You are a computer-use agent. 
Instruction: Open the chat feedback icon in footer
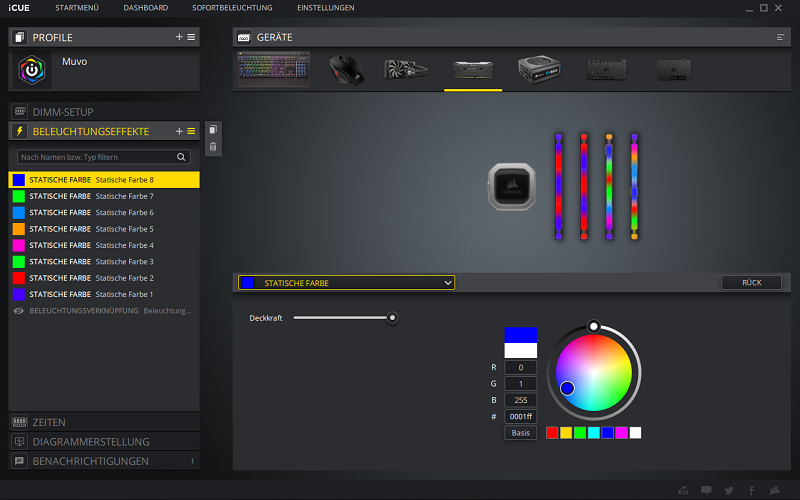point(706,490)
